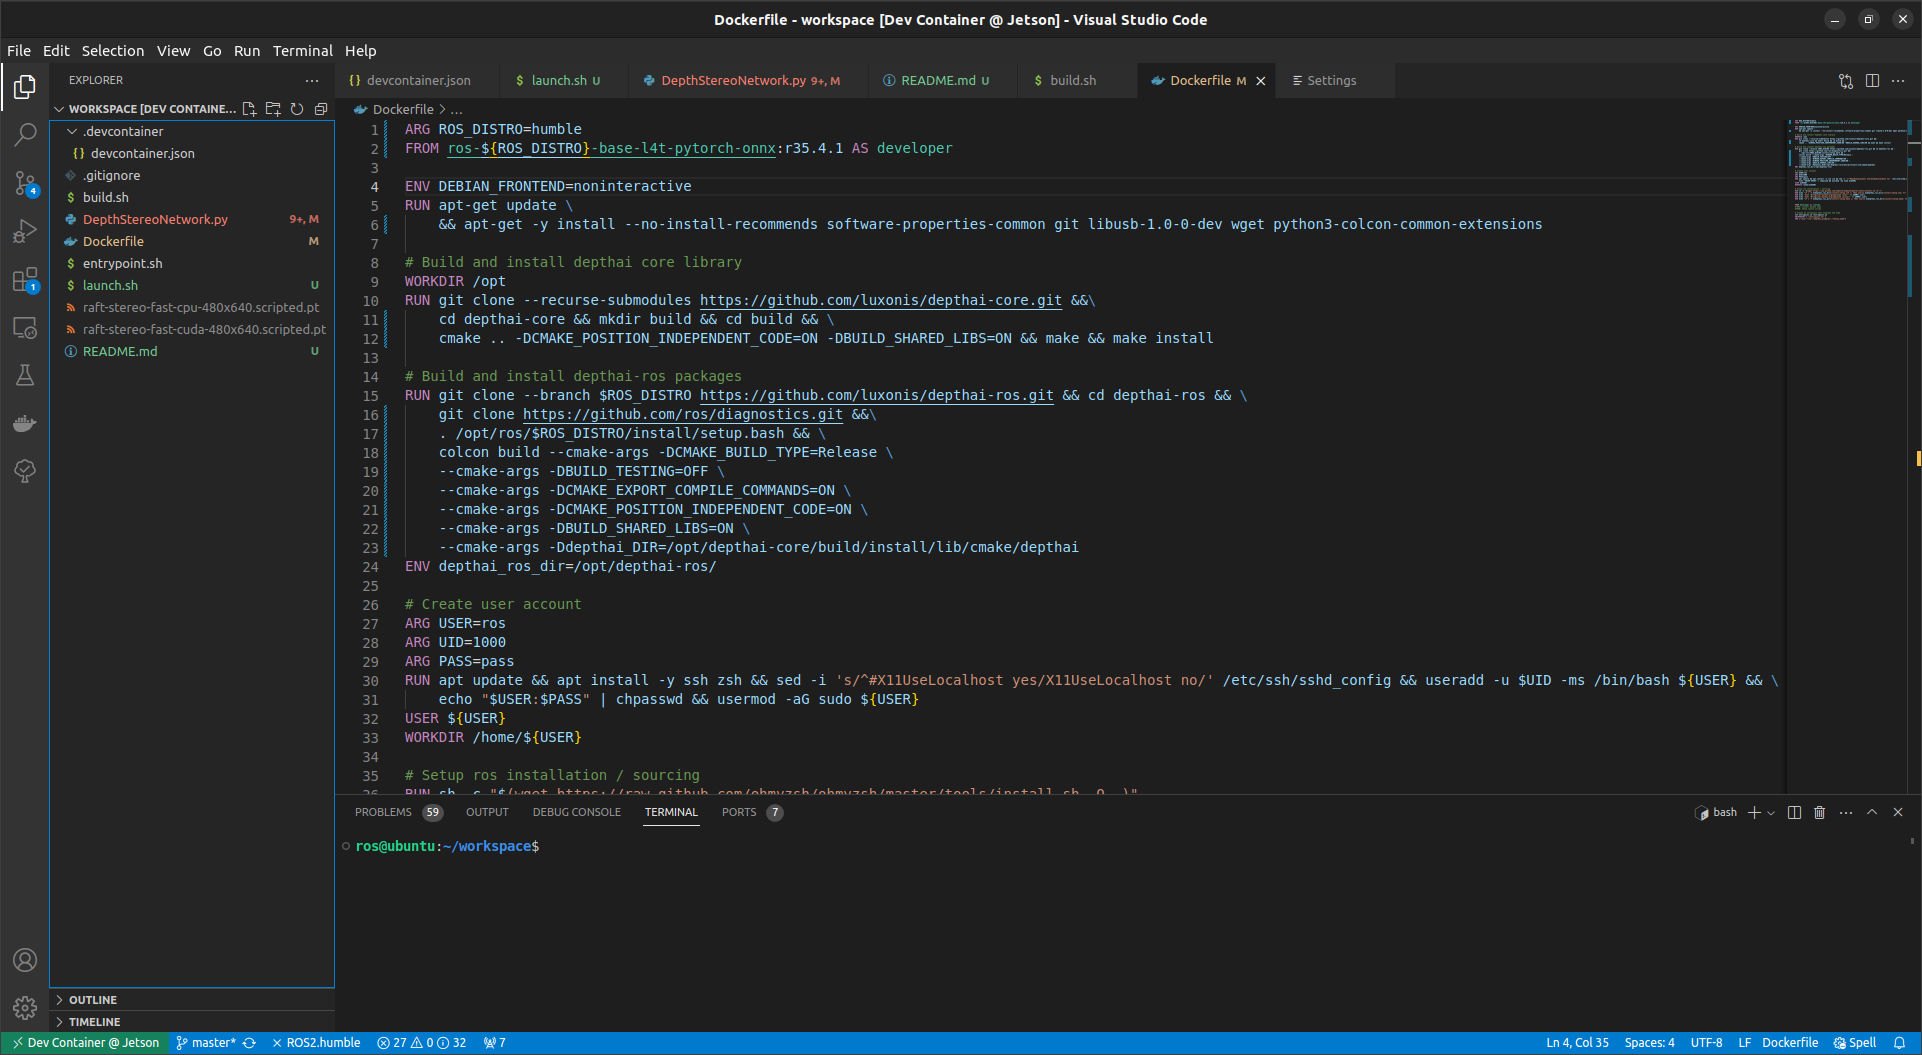The width and height of the screenshot is (1922, 1055).
Task: Open the Source Control view
Action: pos(25,183)
